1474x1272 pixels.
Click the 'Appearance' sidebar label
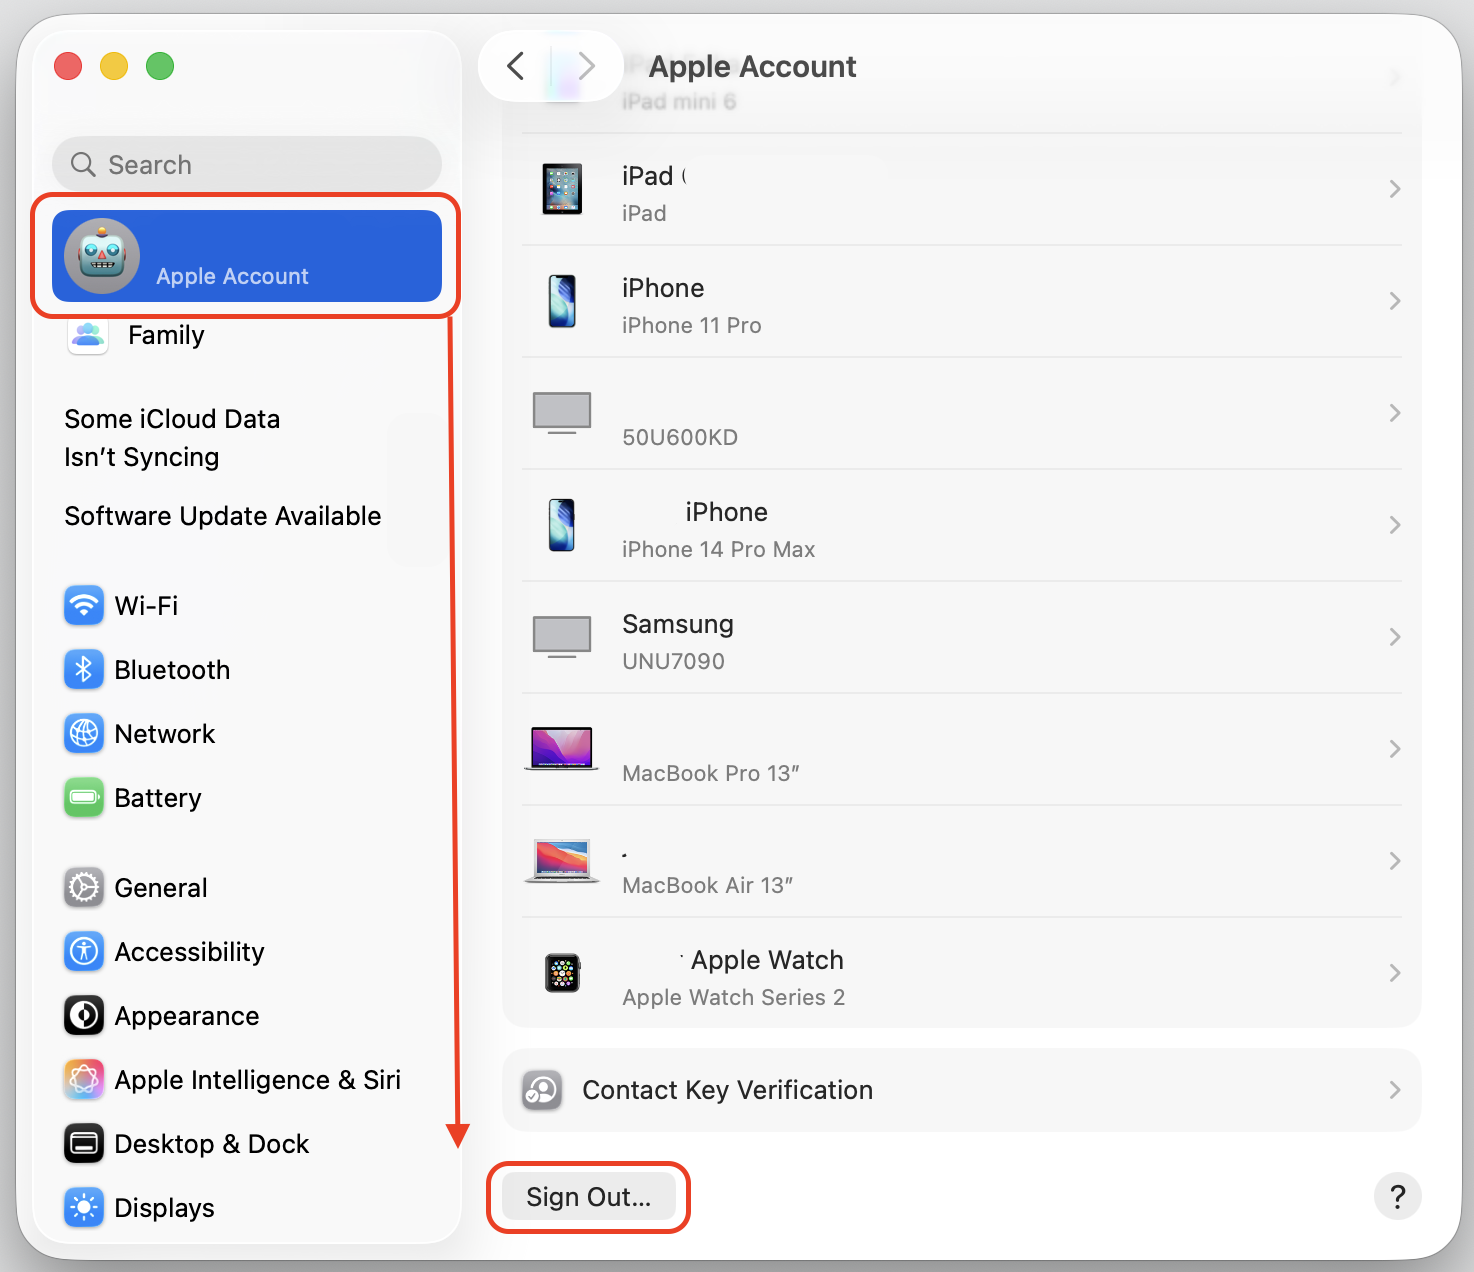click(187, 1016)
